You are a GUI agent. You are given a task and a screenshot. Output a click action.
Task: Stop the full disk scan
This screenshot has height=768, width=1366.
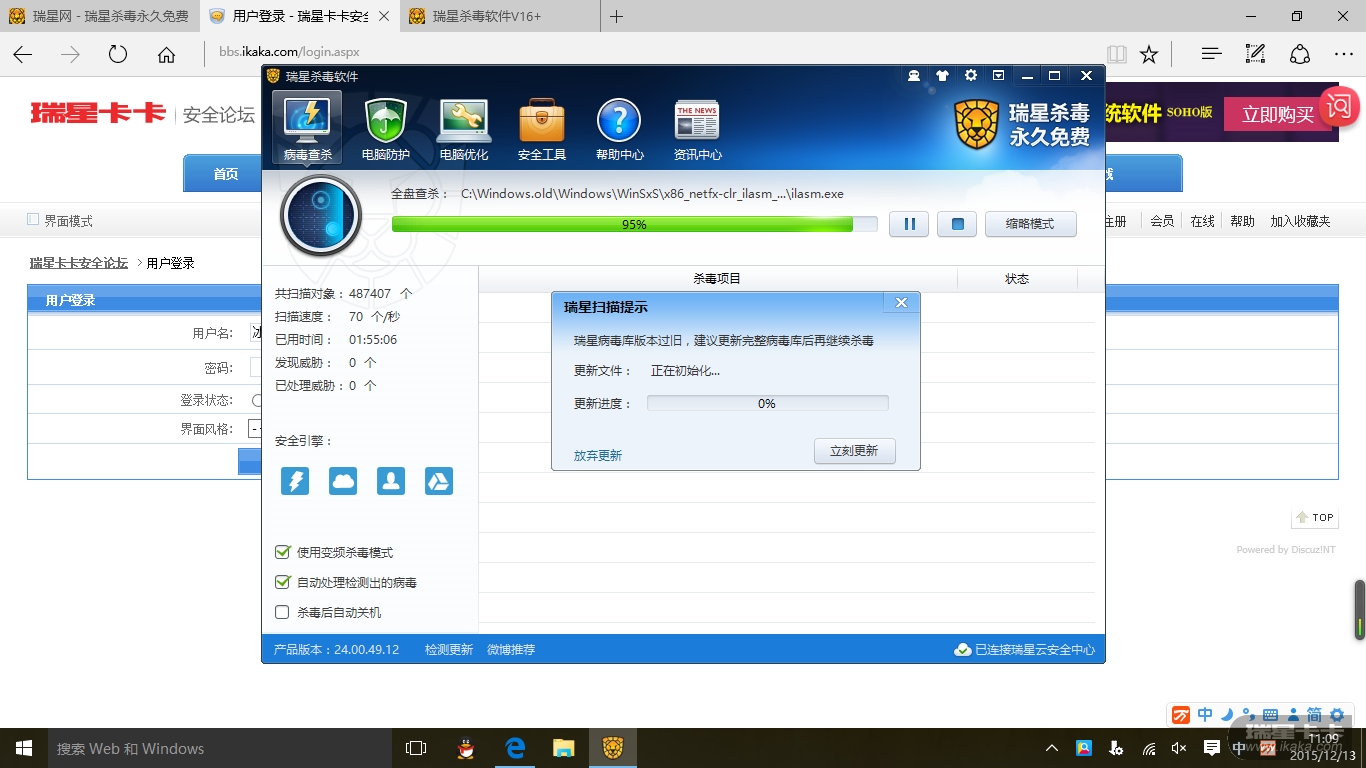(x=957, y=224)
